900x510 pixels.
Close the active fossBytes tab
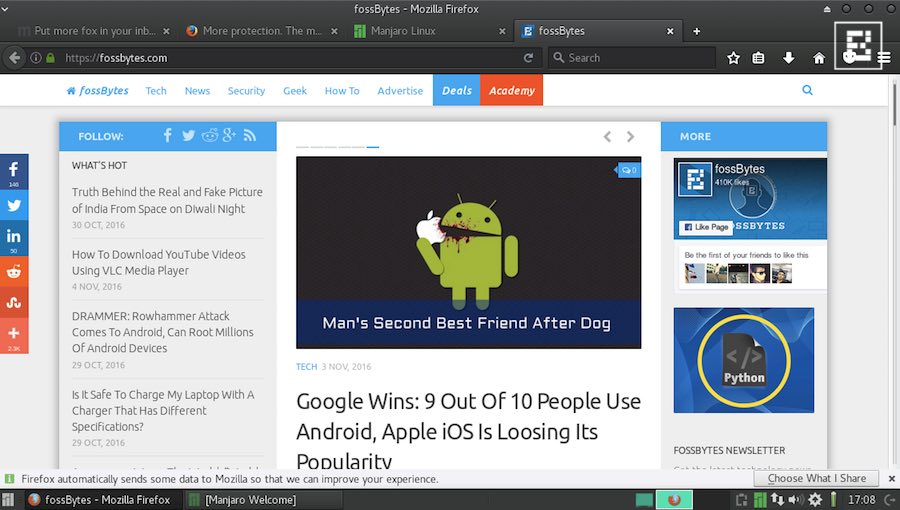point(670,32)
